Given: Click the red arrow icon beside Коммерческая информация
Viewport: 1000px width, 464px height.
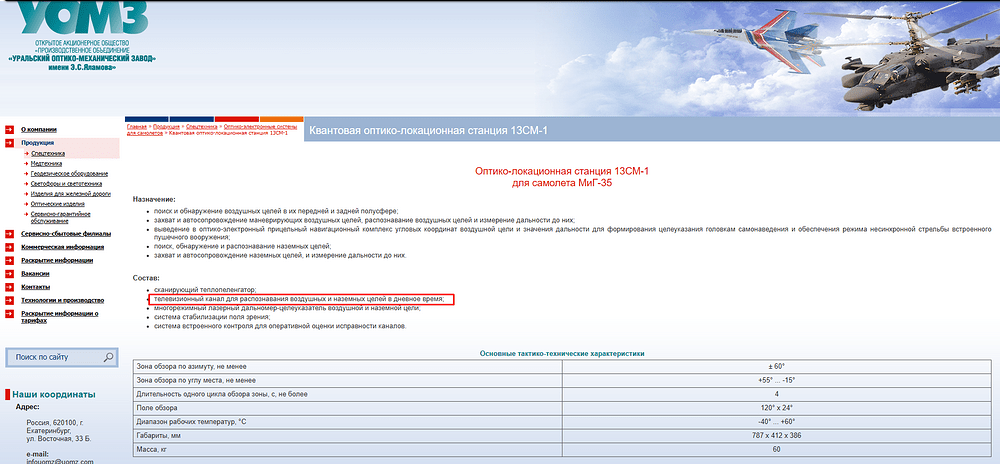Looking at the screenshot, I should [x=9, y=247].
